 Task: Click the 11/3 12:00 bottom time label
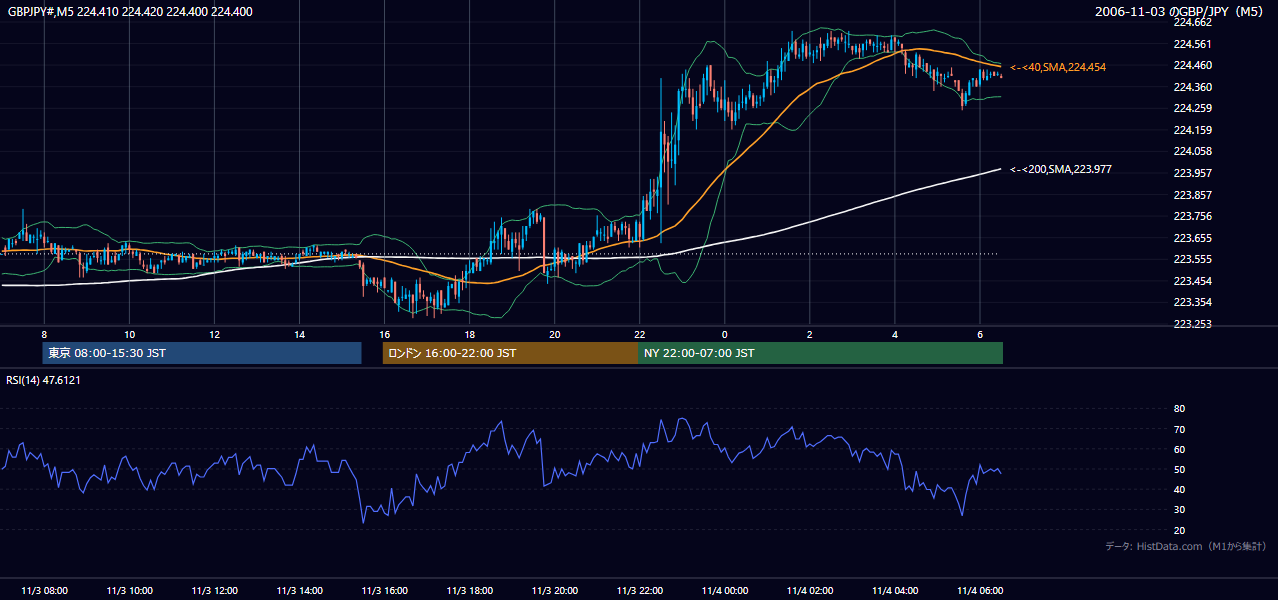(214, 590)
